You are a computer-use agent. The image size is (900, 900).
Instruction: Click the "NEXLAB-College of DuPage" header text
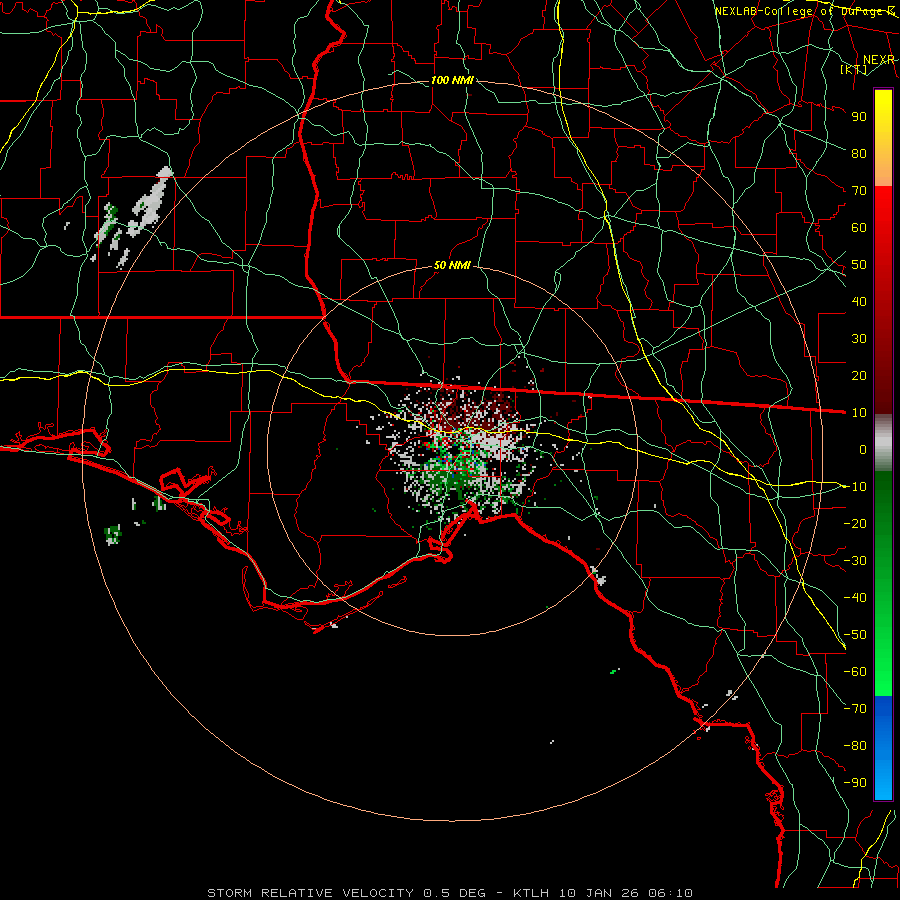click(x=798, y=11)
